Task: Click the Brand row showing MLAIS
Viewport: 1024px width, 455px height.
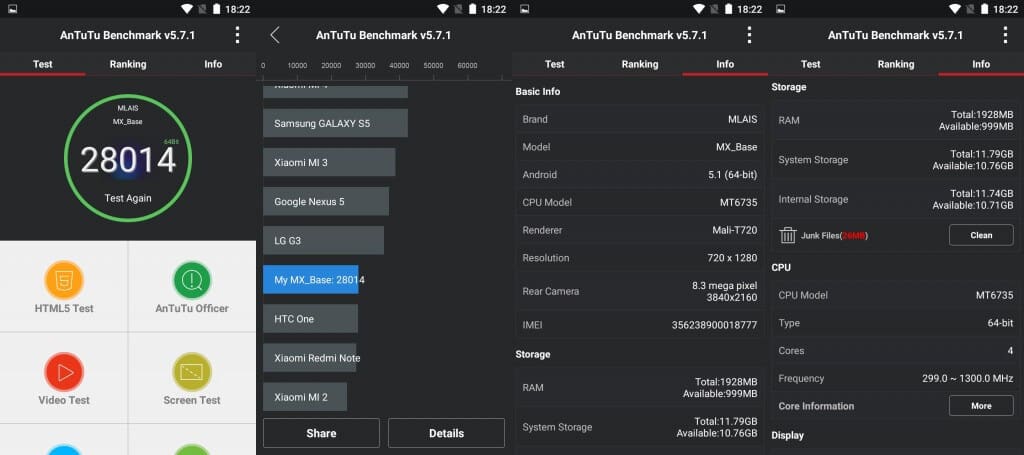Action: click(x=640, y=119)
